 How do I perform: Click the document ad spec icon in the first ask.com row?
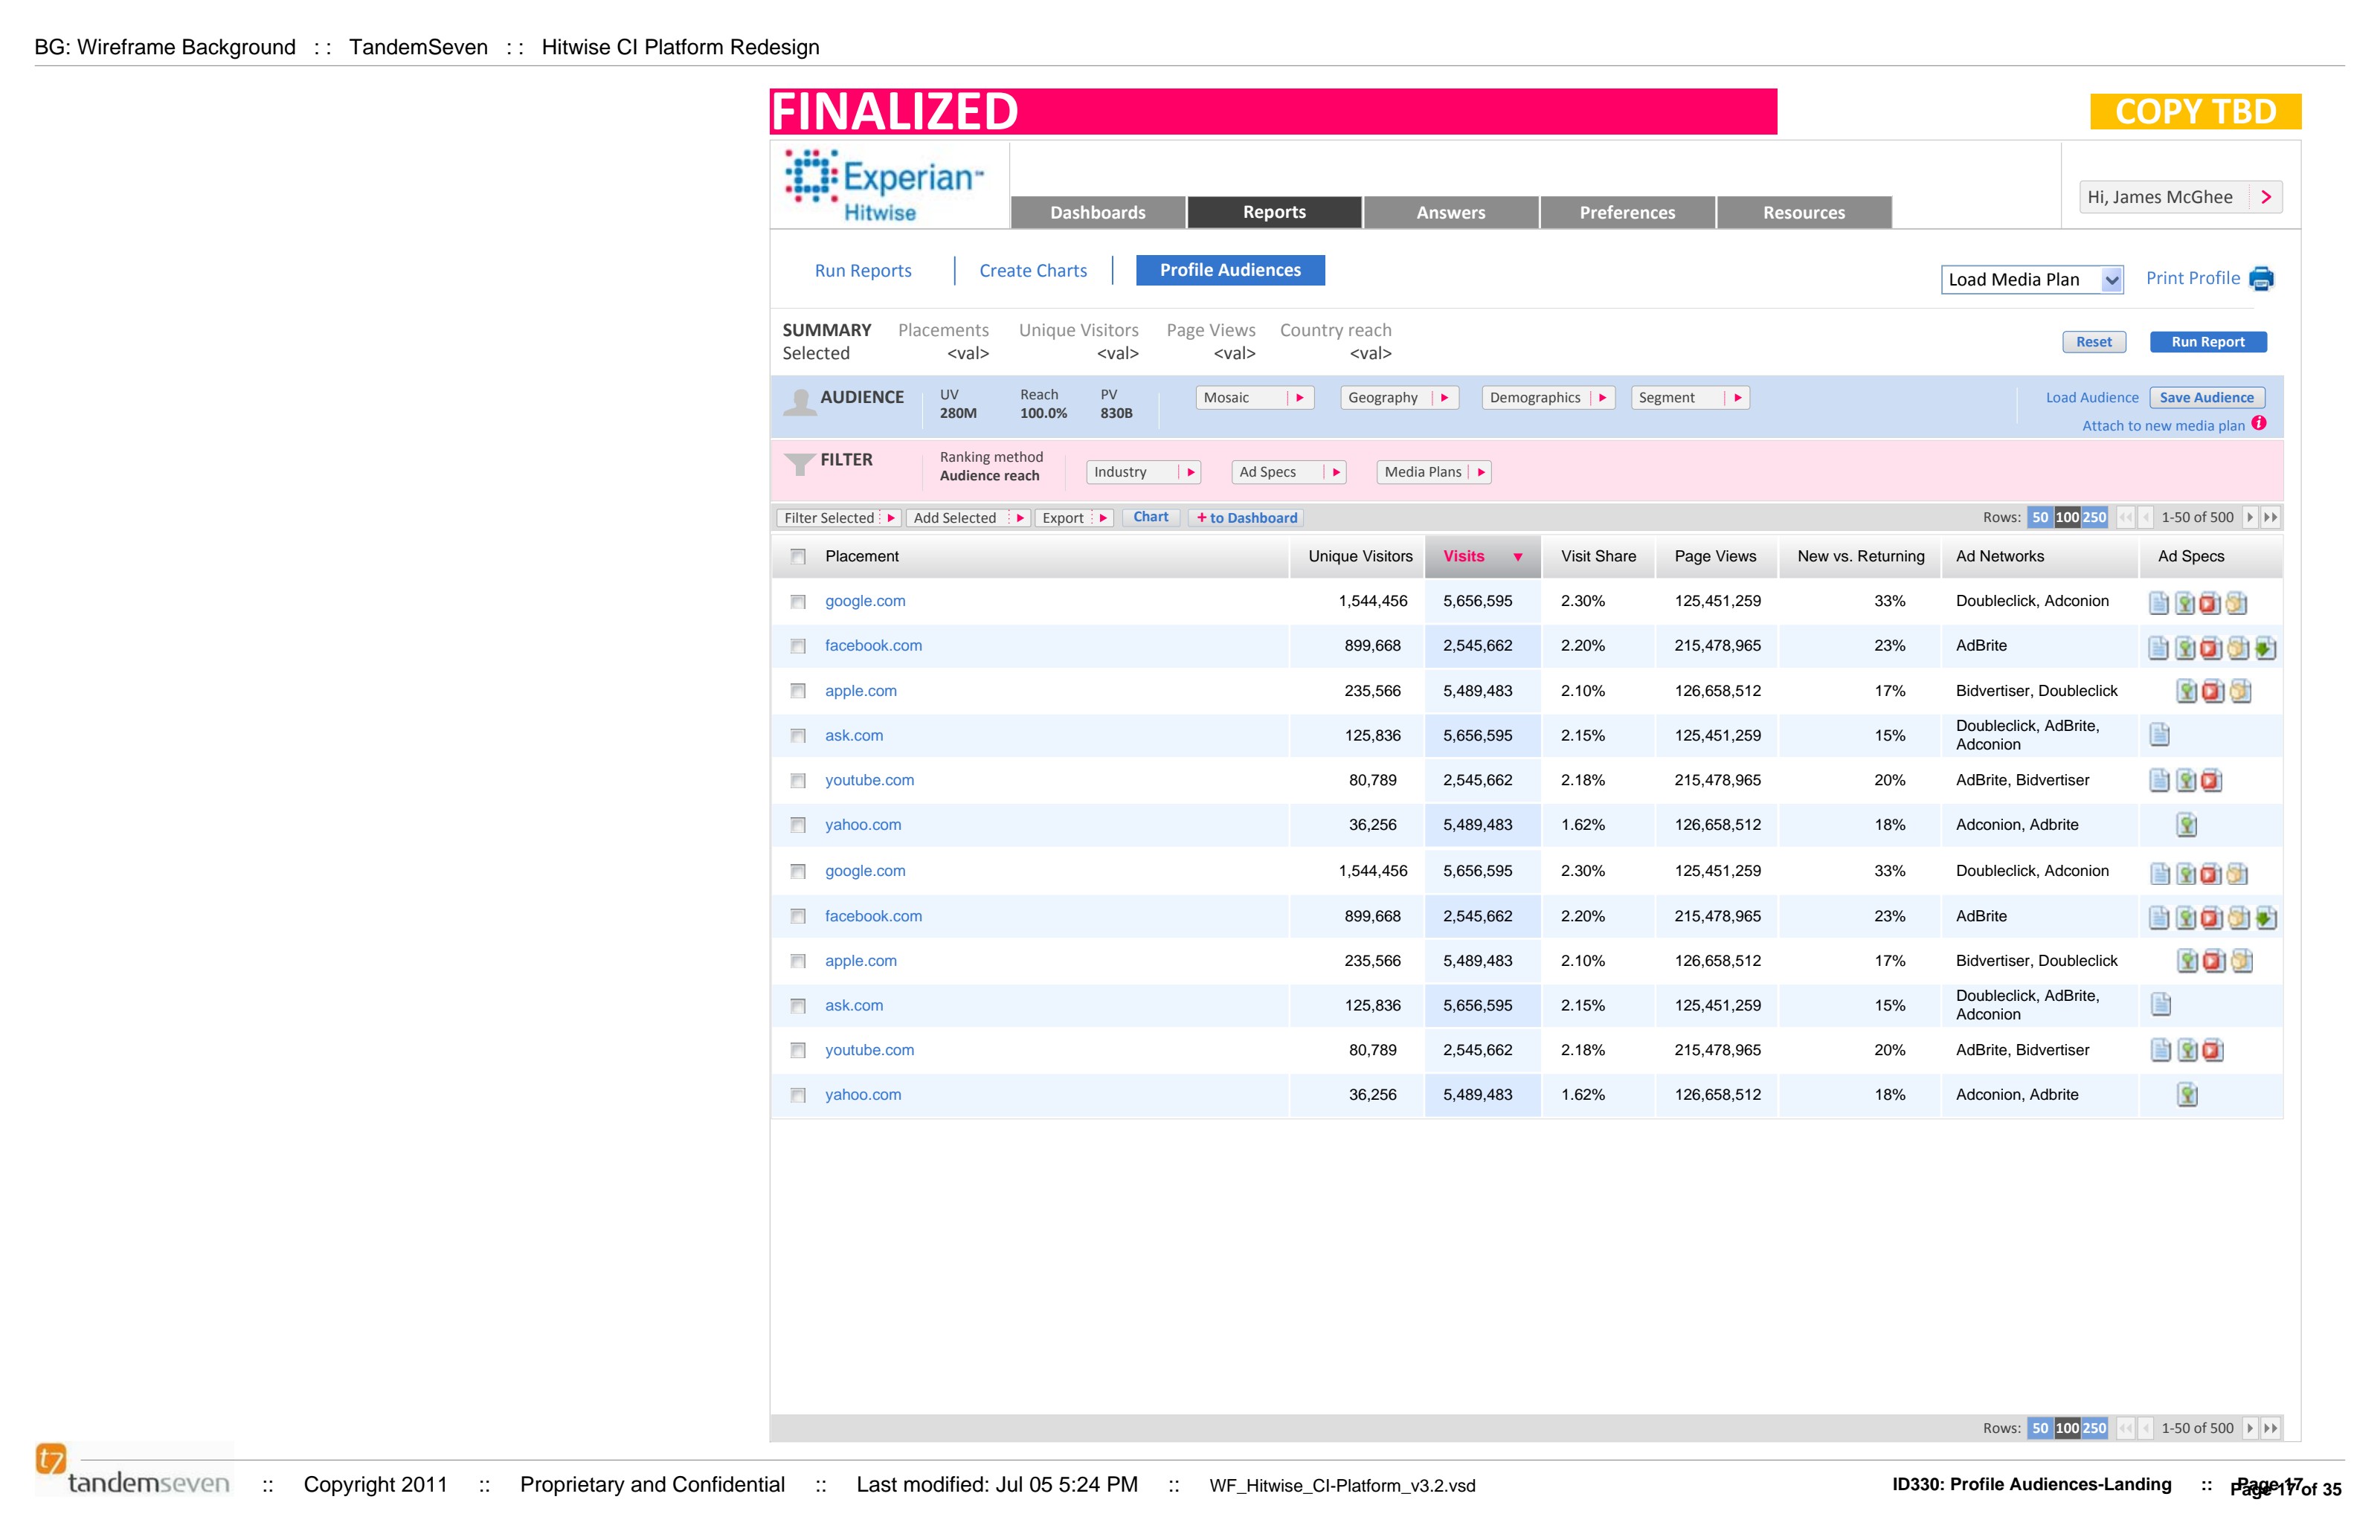point(2160,735)
